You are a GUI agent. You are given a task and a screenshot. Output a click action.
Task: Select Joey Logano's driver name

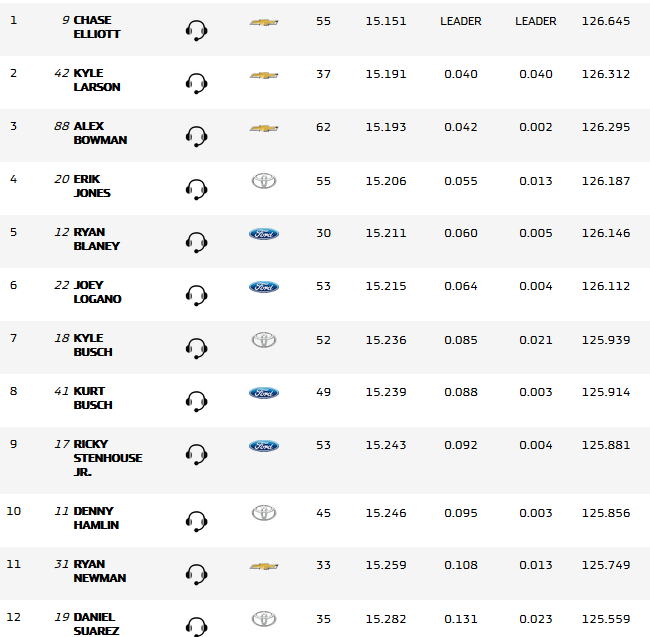tap(96, 292)
